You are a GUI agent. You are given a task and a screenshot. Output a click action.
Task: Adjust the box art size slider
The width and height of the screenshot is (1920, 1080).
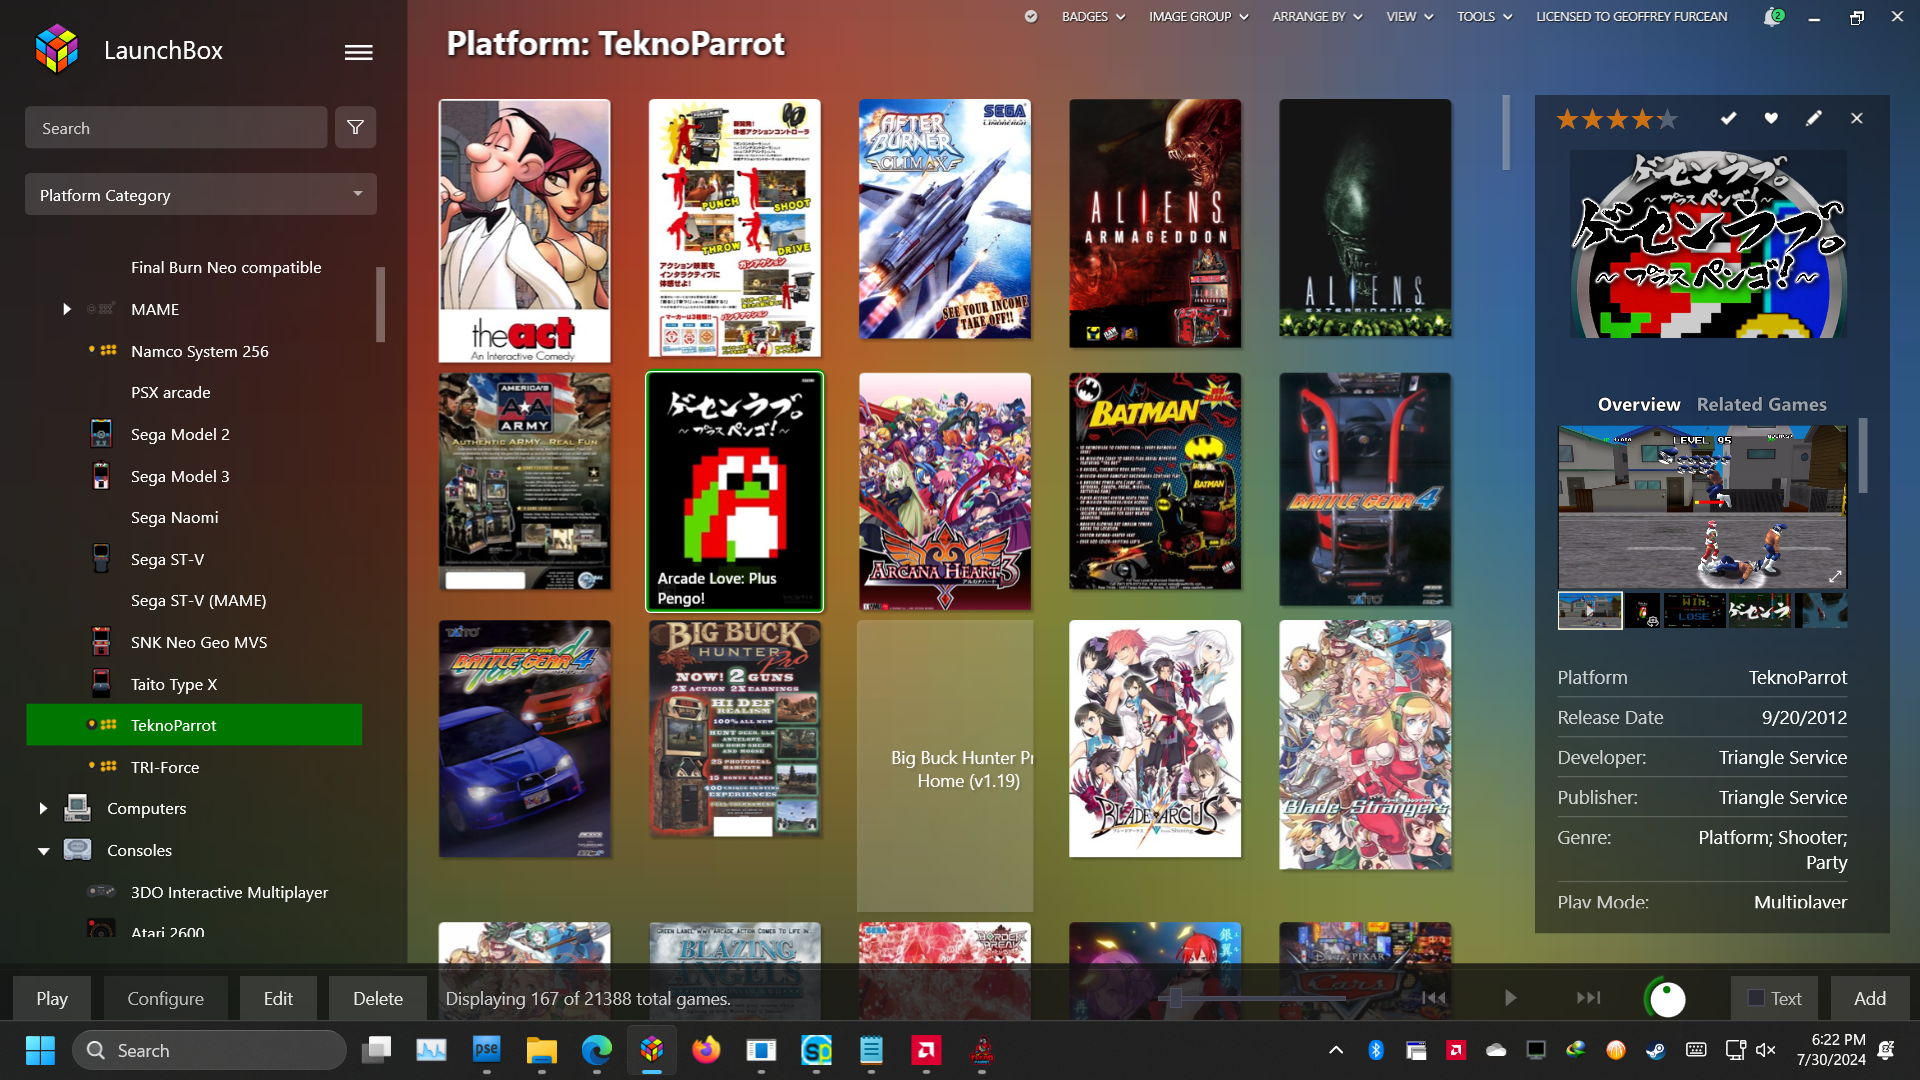click(1176, 998)
